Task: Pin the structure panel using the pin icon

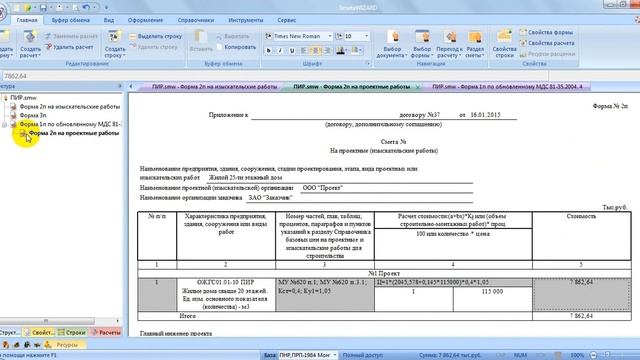Action: [120, 86]
